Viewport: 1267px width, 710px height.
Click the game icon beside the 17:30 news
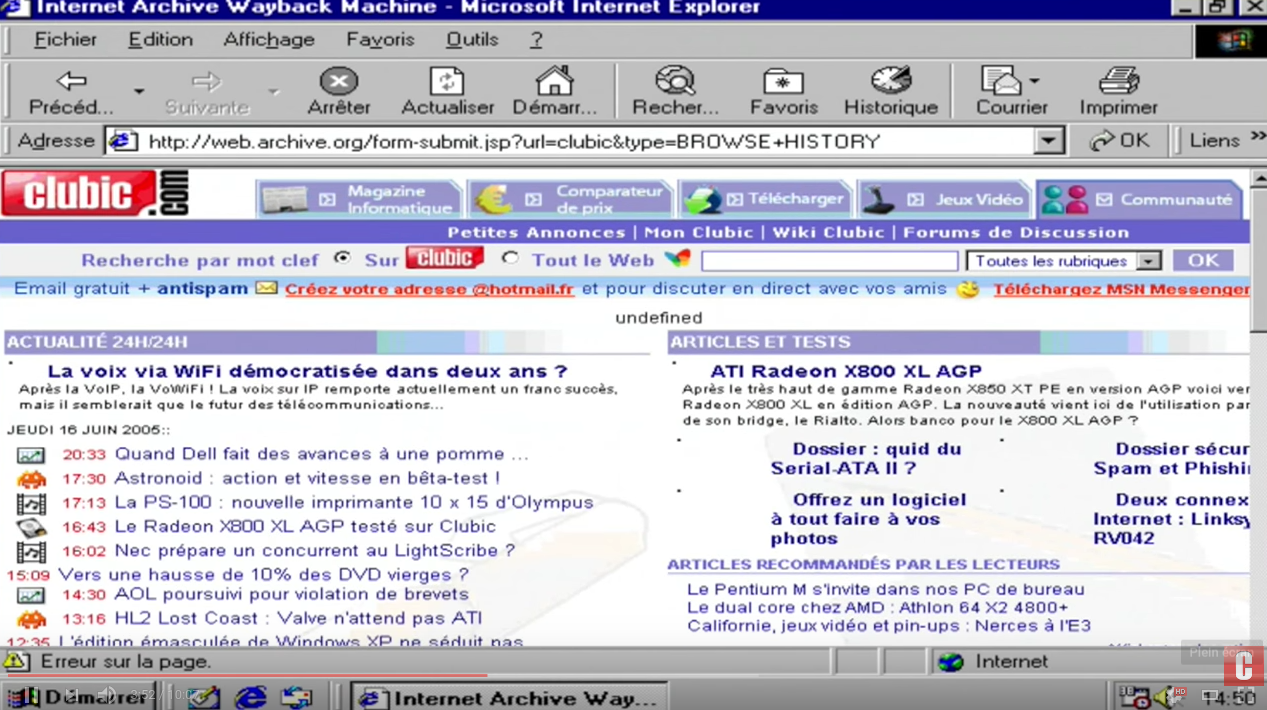31,479
